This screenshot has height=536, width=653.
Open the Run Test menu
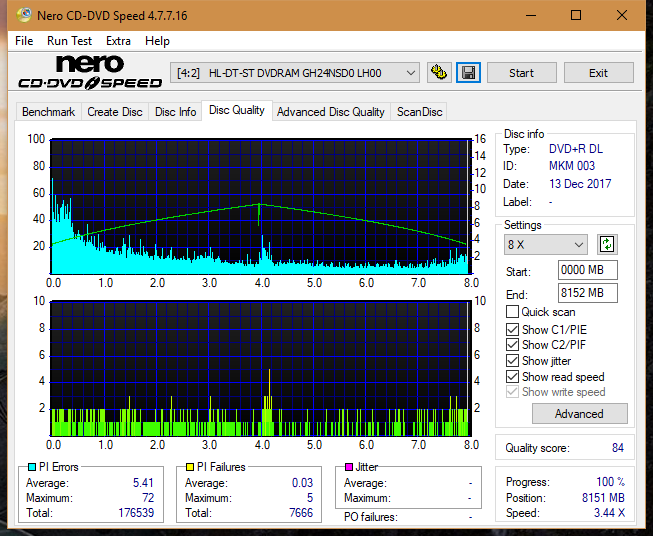[x=69, y=41]
